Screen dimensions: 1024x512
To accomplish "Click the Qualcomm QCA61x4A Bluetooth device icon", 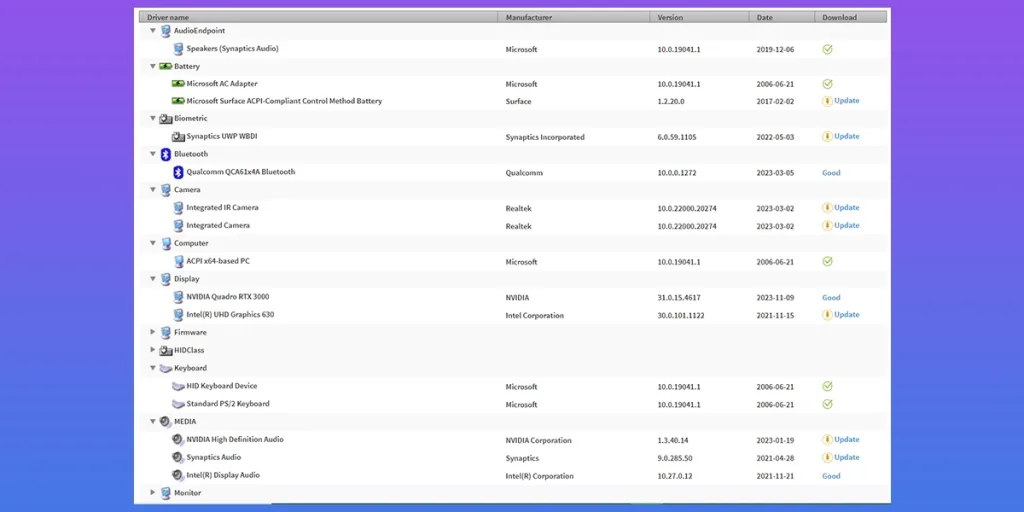I will point(178,172).
